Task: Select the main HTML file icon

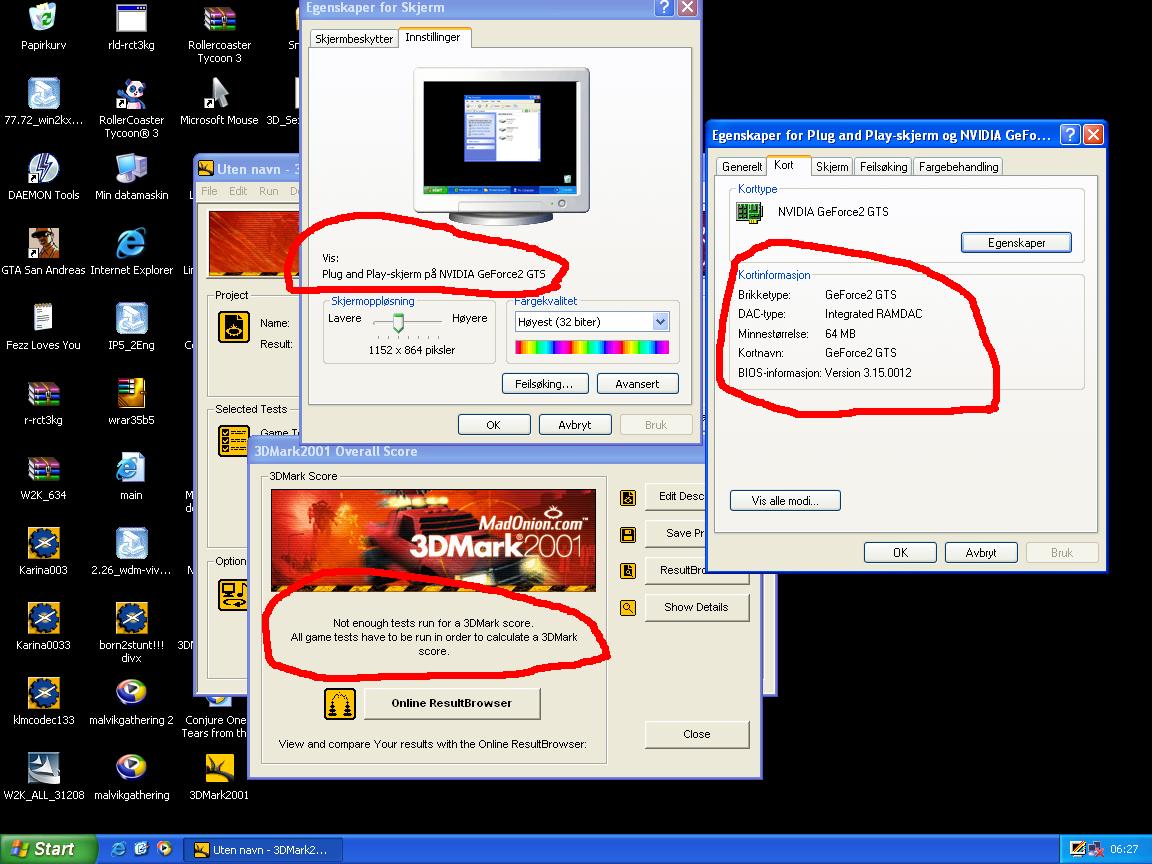Action: [132, 468]
